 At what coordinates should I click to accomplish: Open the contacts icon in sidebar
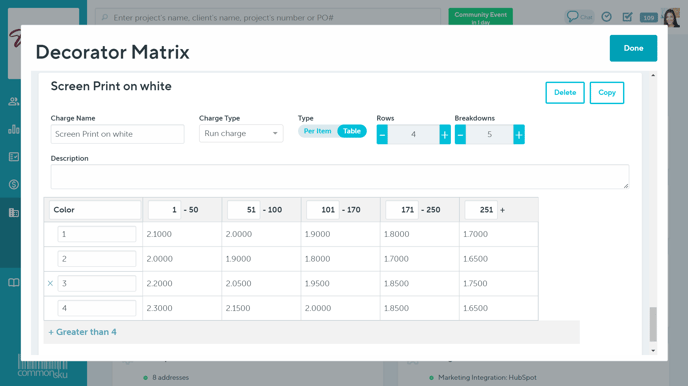[x=14, y=101]
